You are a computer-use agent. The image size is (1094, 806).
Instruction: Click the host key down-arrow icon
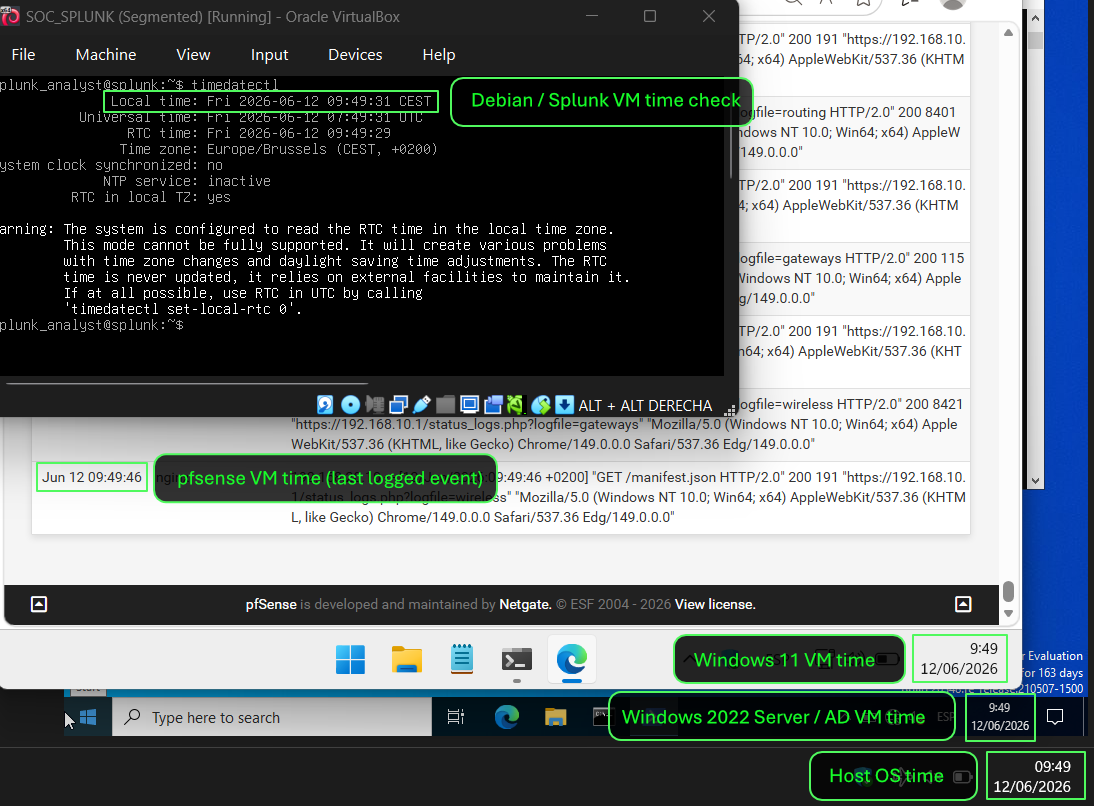tap(564, 405)
